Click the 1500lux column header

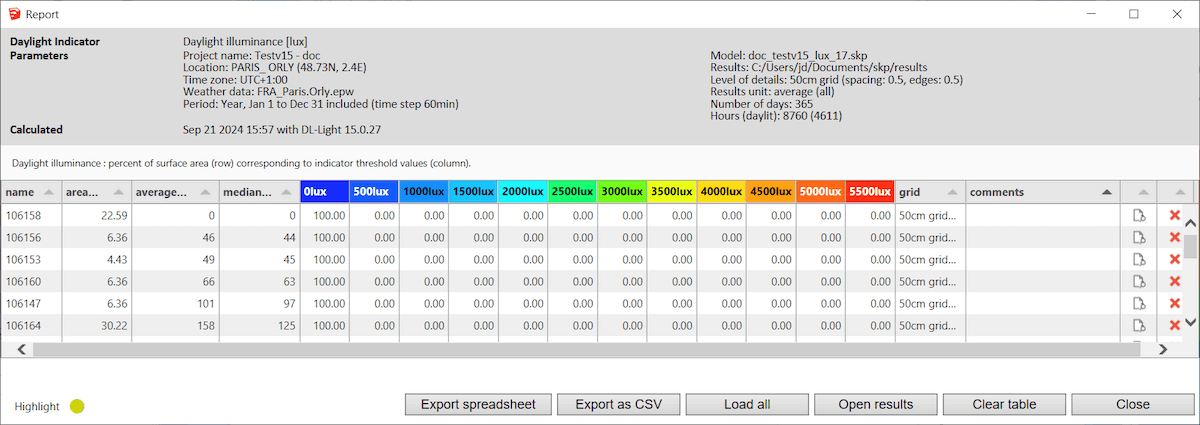[x=472, y=191]
